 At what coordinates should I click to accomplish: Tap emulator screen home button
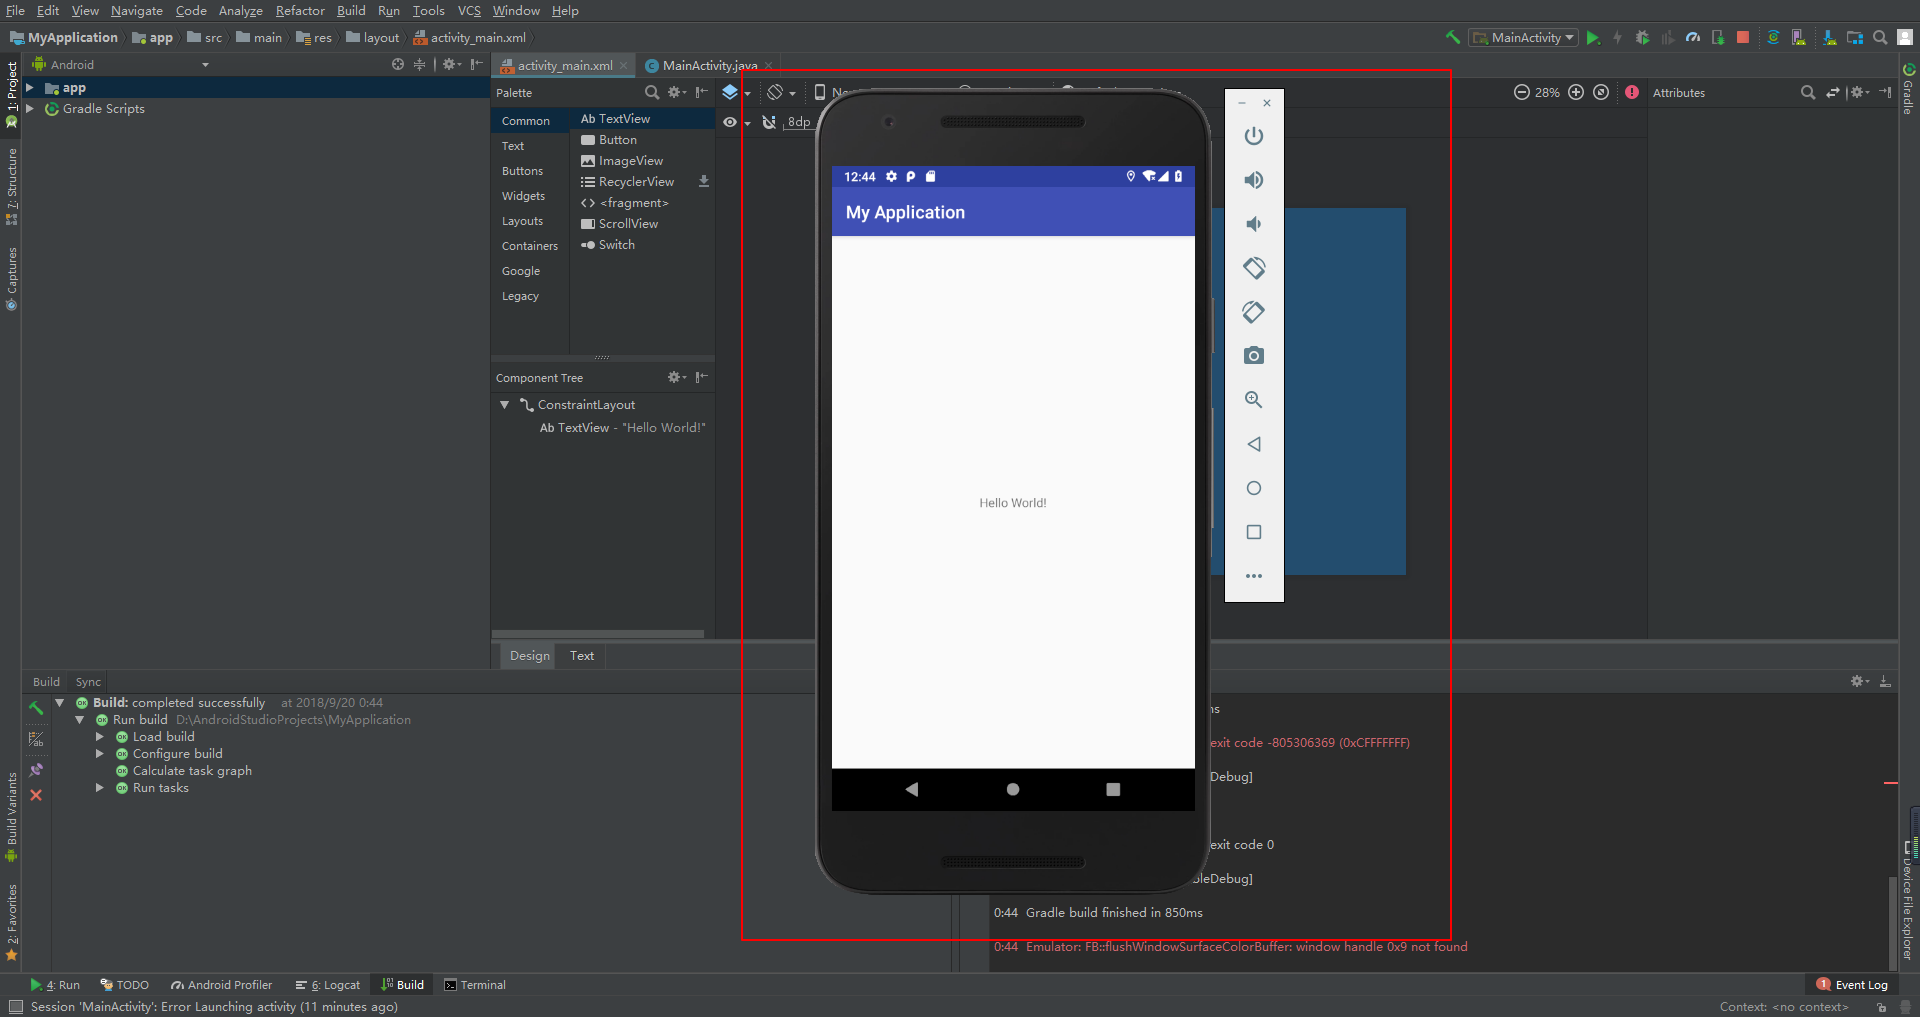(x=1013, y=789)
